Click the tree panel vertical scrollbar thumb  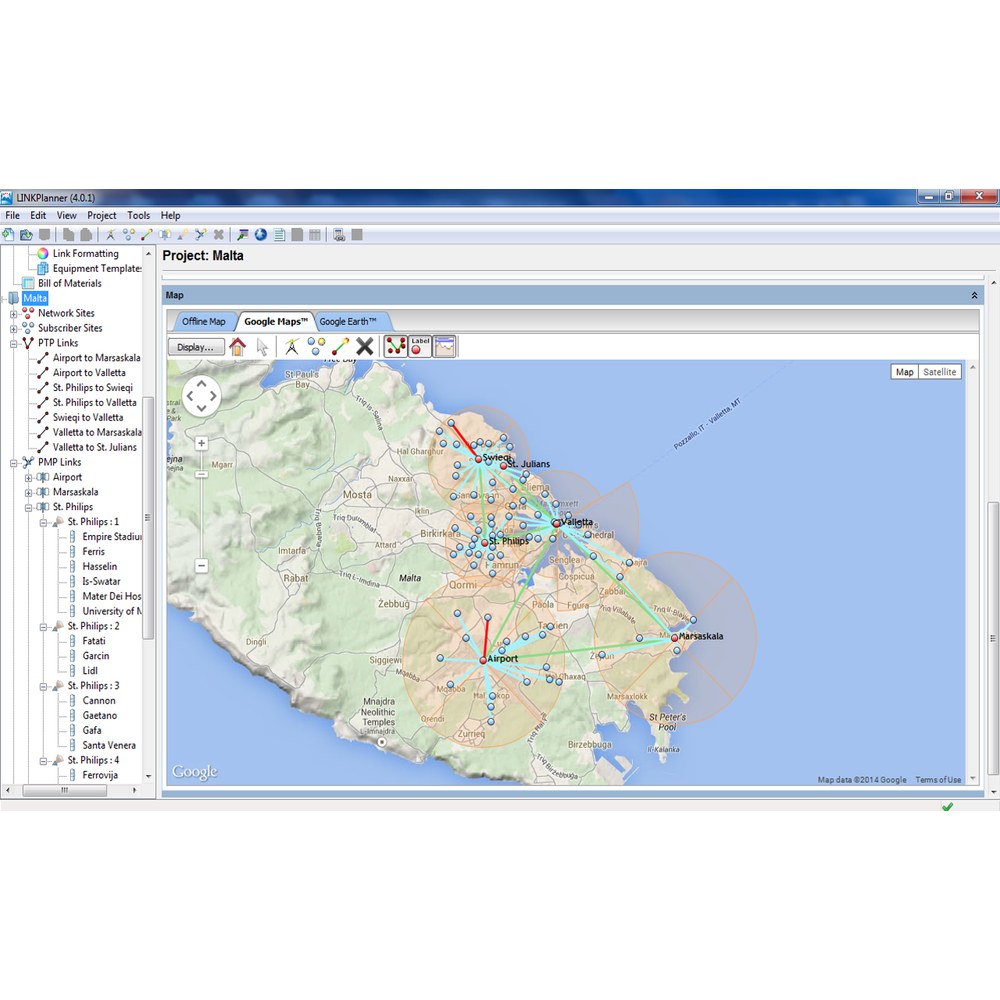click(148, 518)
